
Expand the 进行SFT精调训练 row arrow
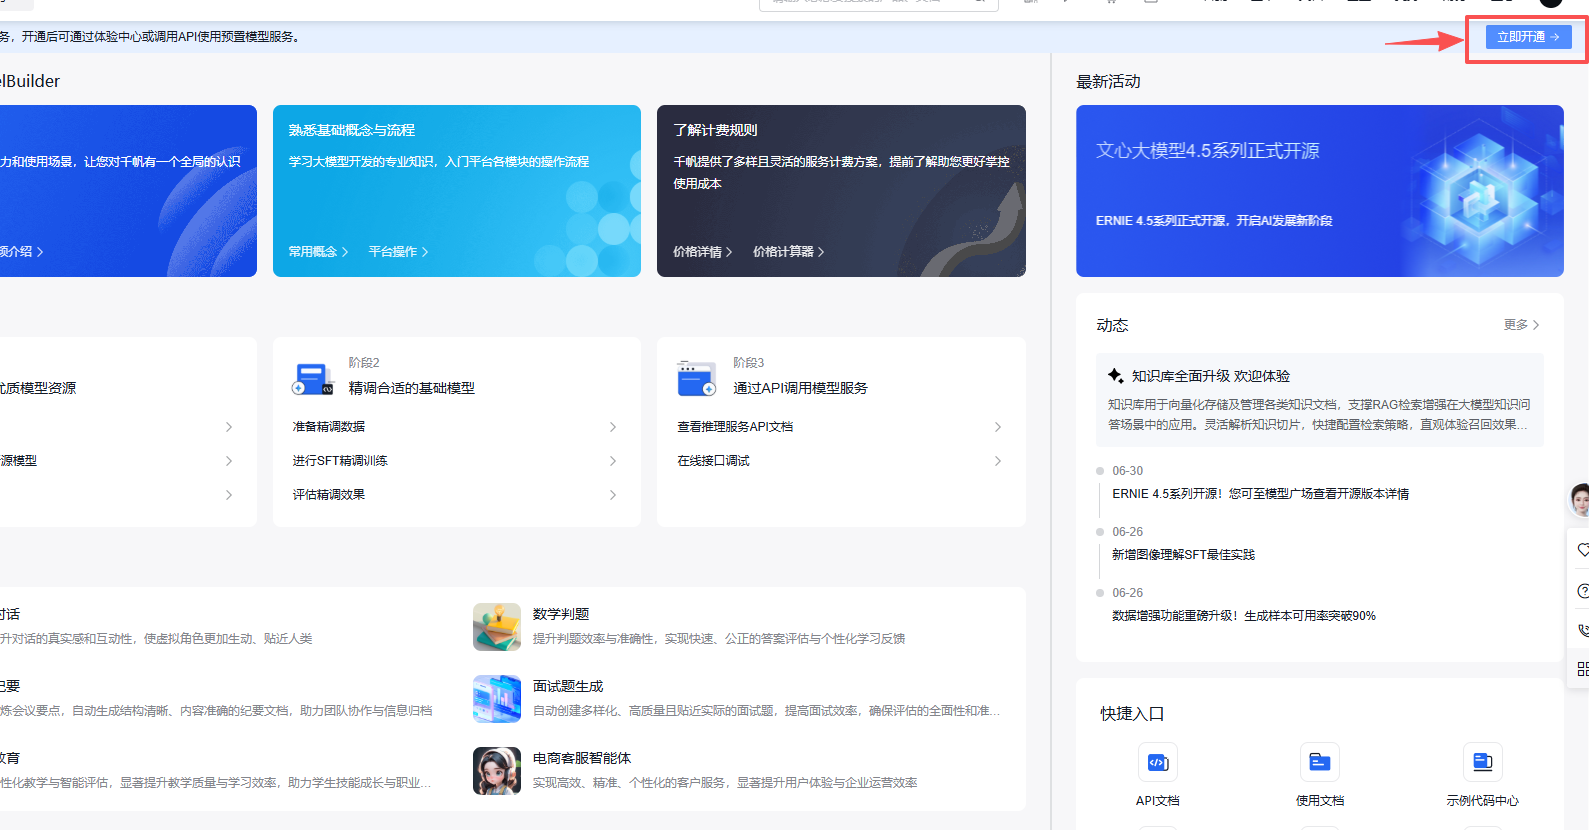coord(613,461)
